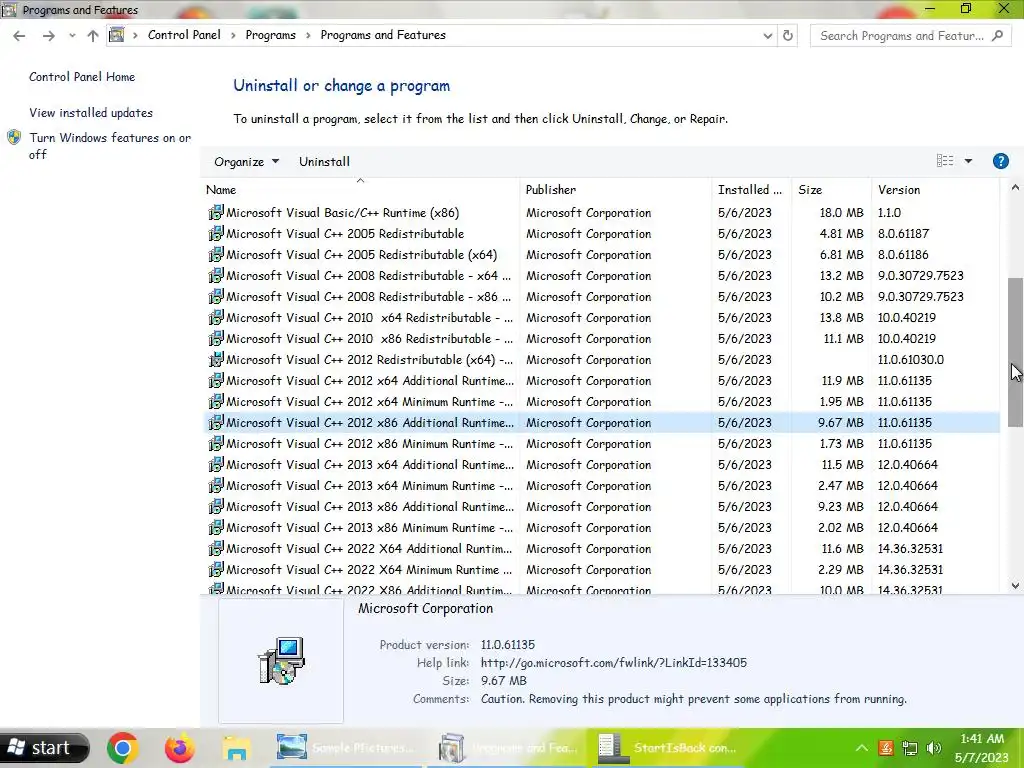Open the recent locations dropdown arrow

[72, 36]
